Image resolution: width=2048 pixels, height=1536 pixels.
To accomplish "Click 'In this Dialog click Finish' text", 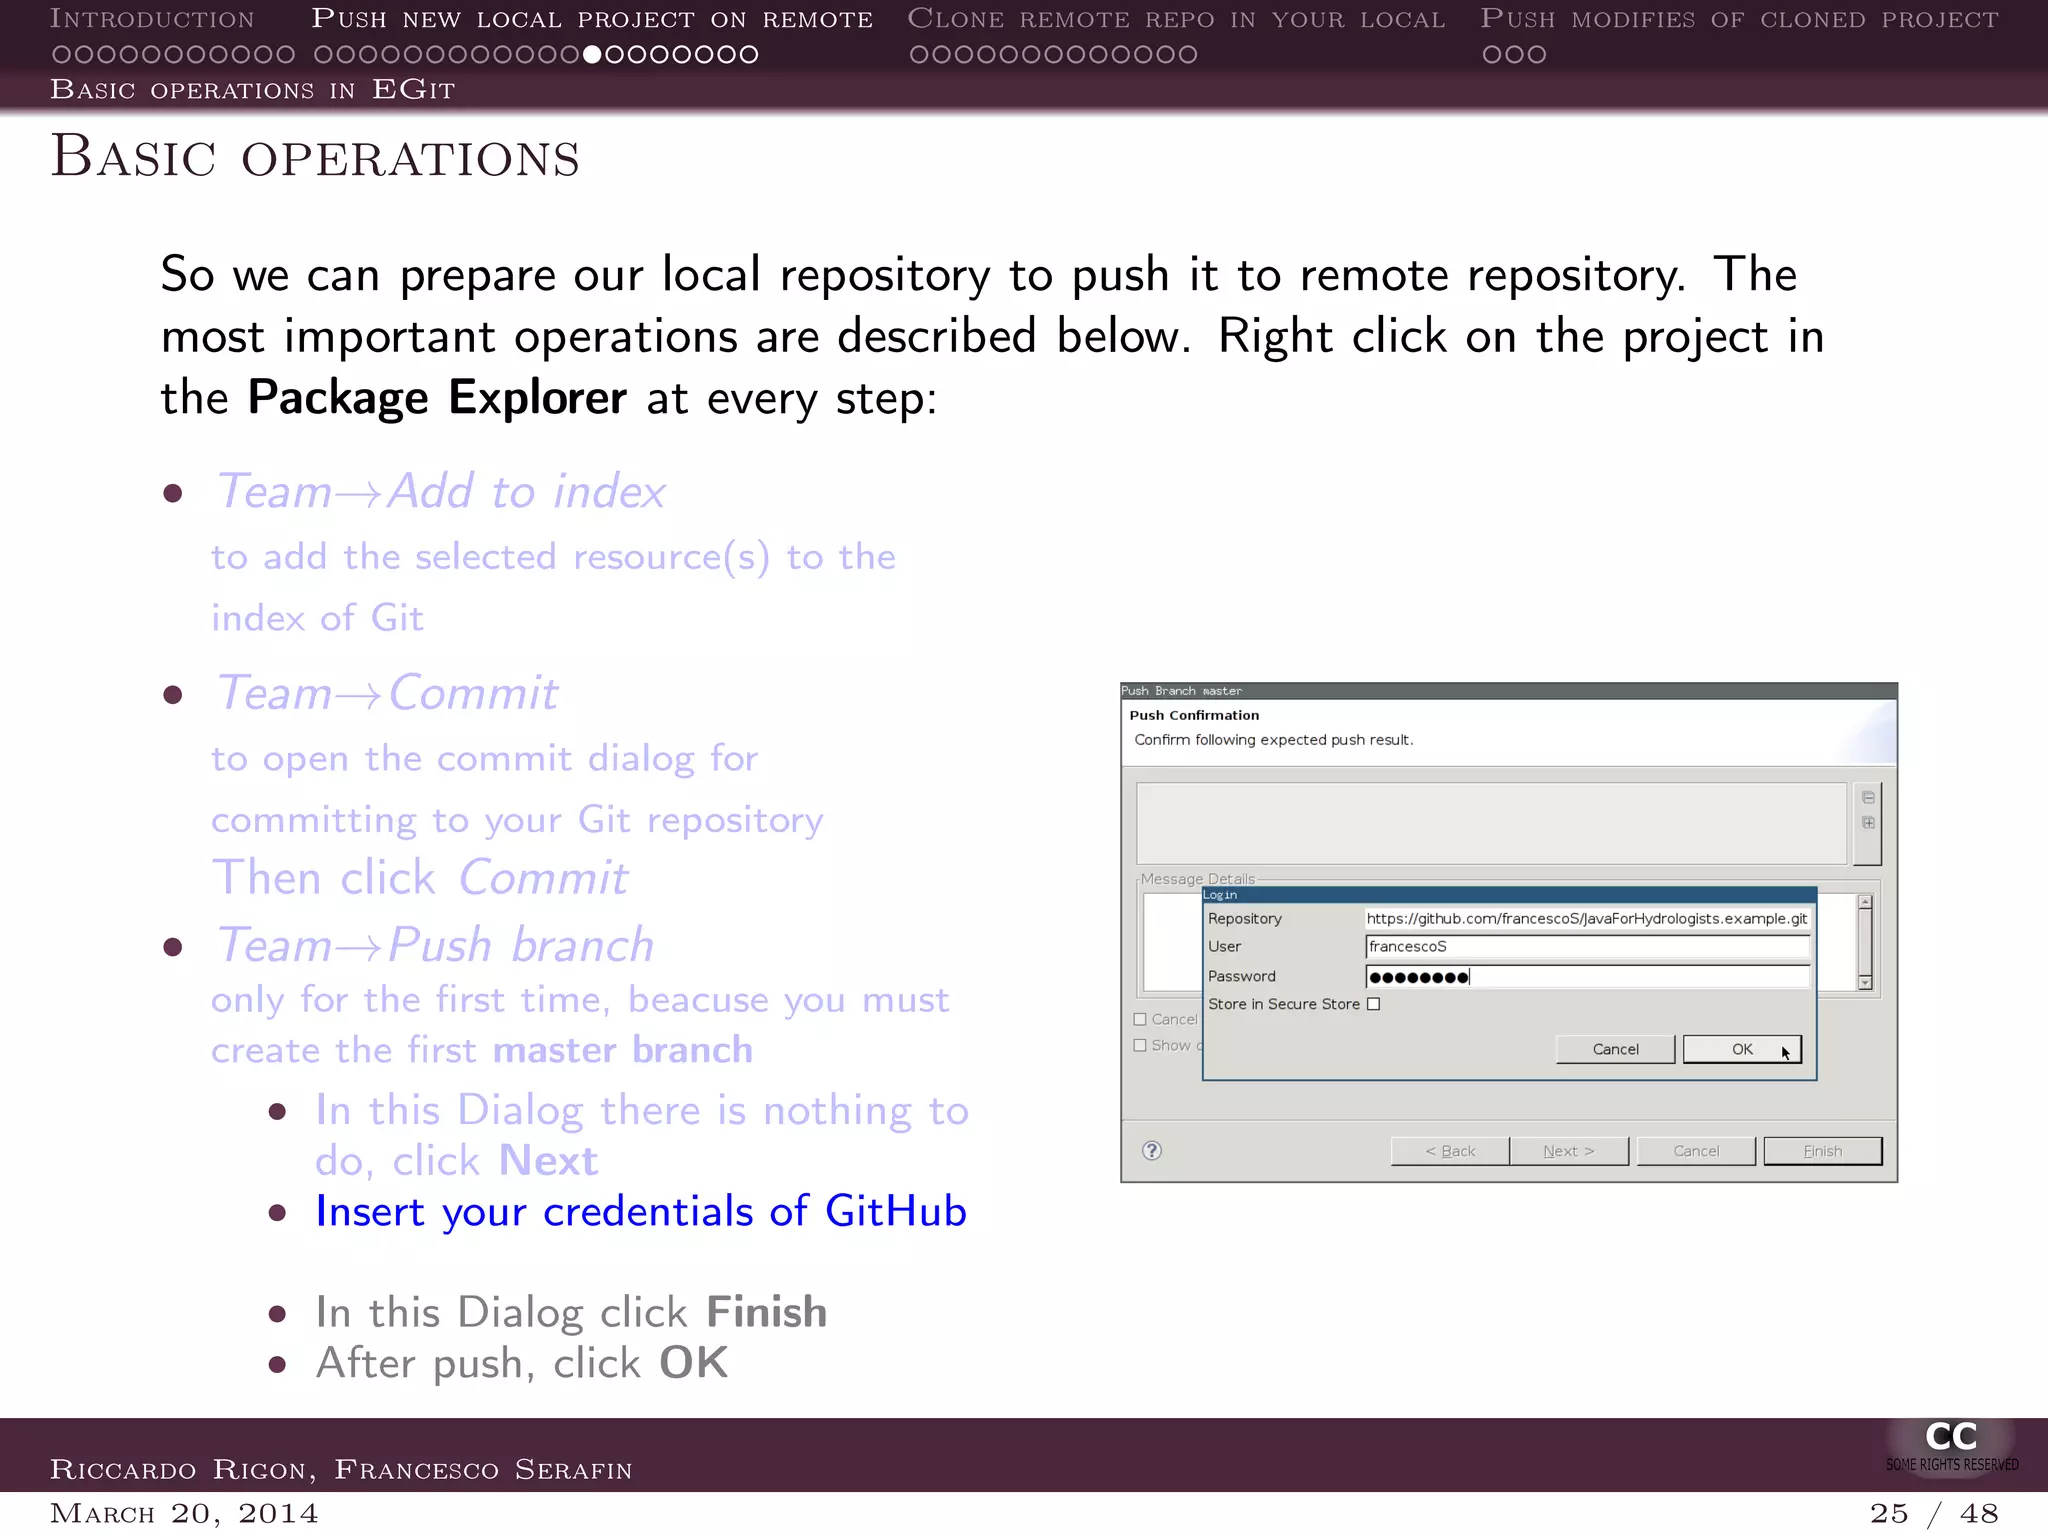I will point(571,1313).
